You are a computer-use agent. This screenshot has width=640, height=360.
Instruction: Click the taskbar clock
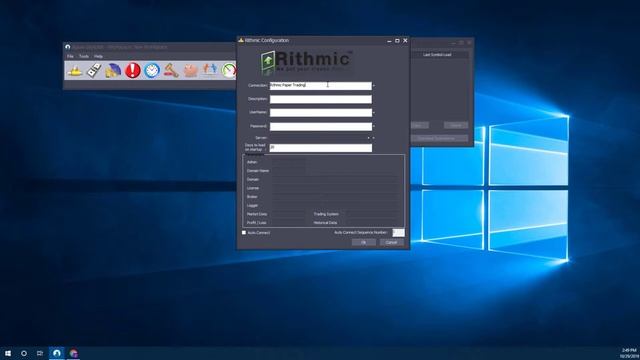[x=629, y=353]
